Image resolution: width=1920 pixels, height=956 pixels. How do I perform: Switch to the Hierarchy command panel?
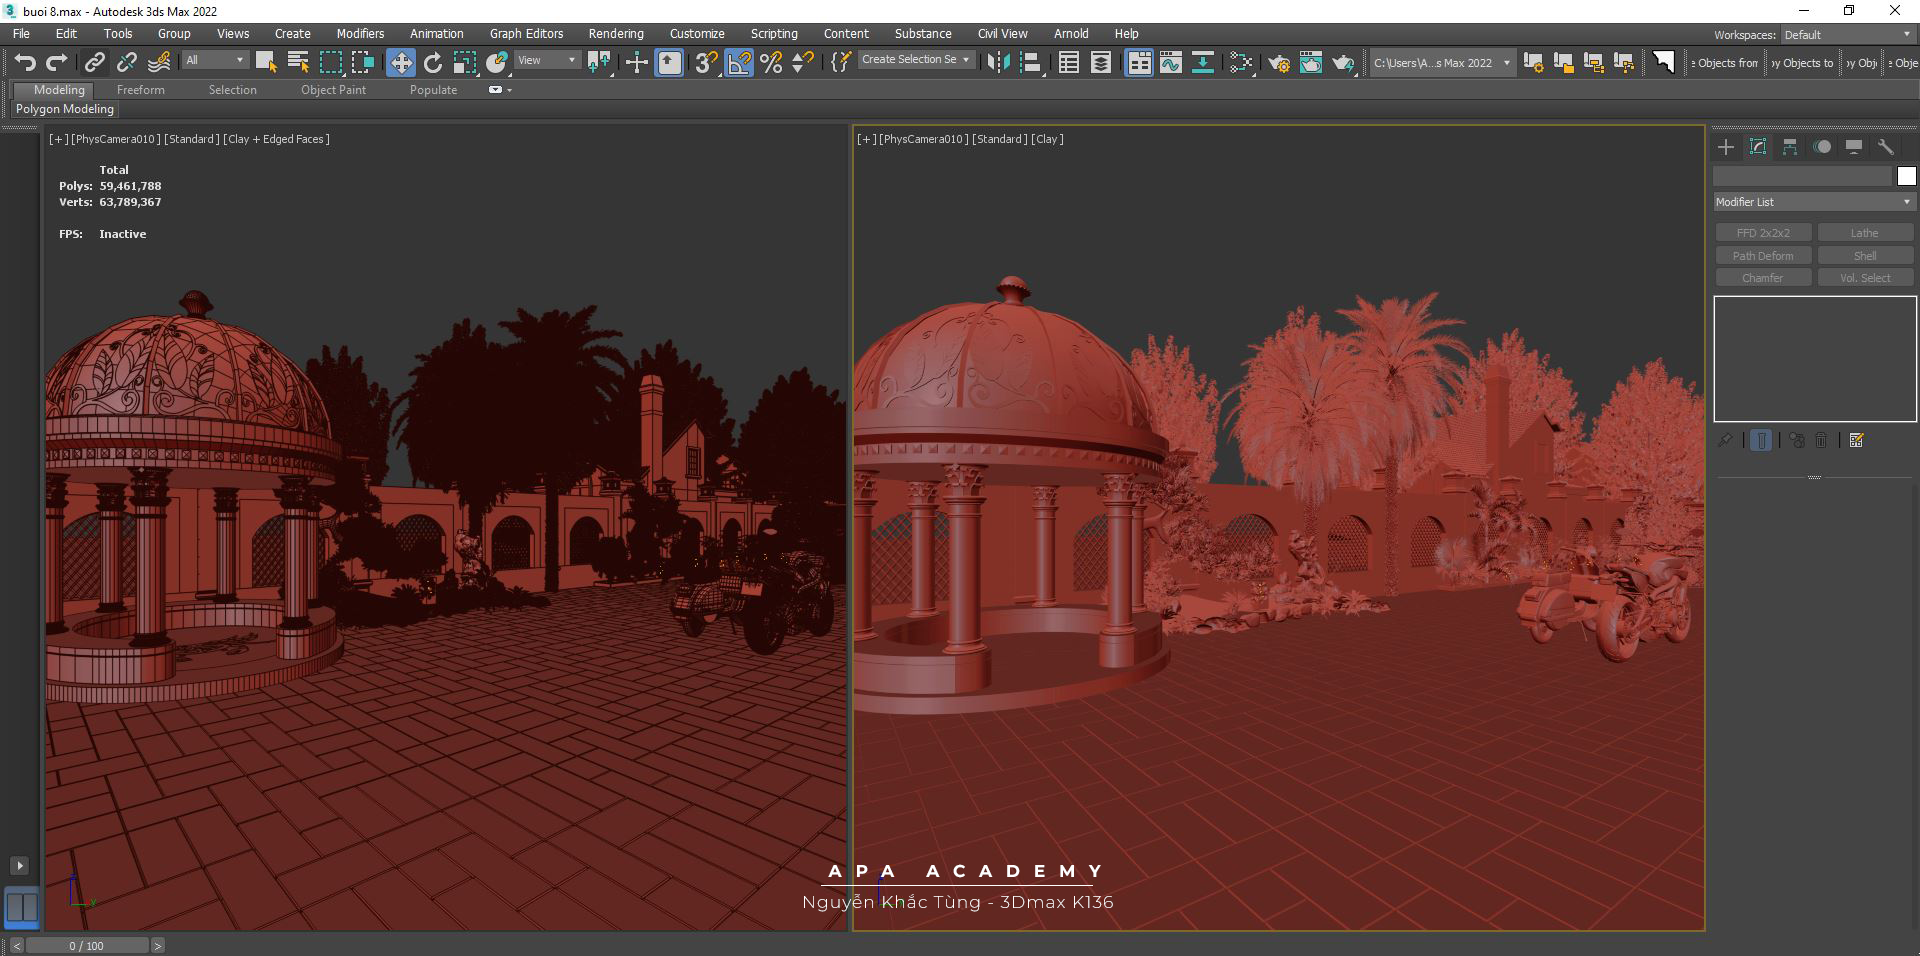tap(1790, 147)
